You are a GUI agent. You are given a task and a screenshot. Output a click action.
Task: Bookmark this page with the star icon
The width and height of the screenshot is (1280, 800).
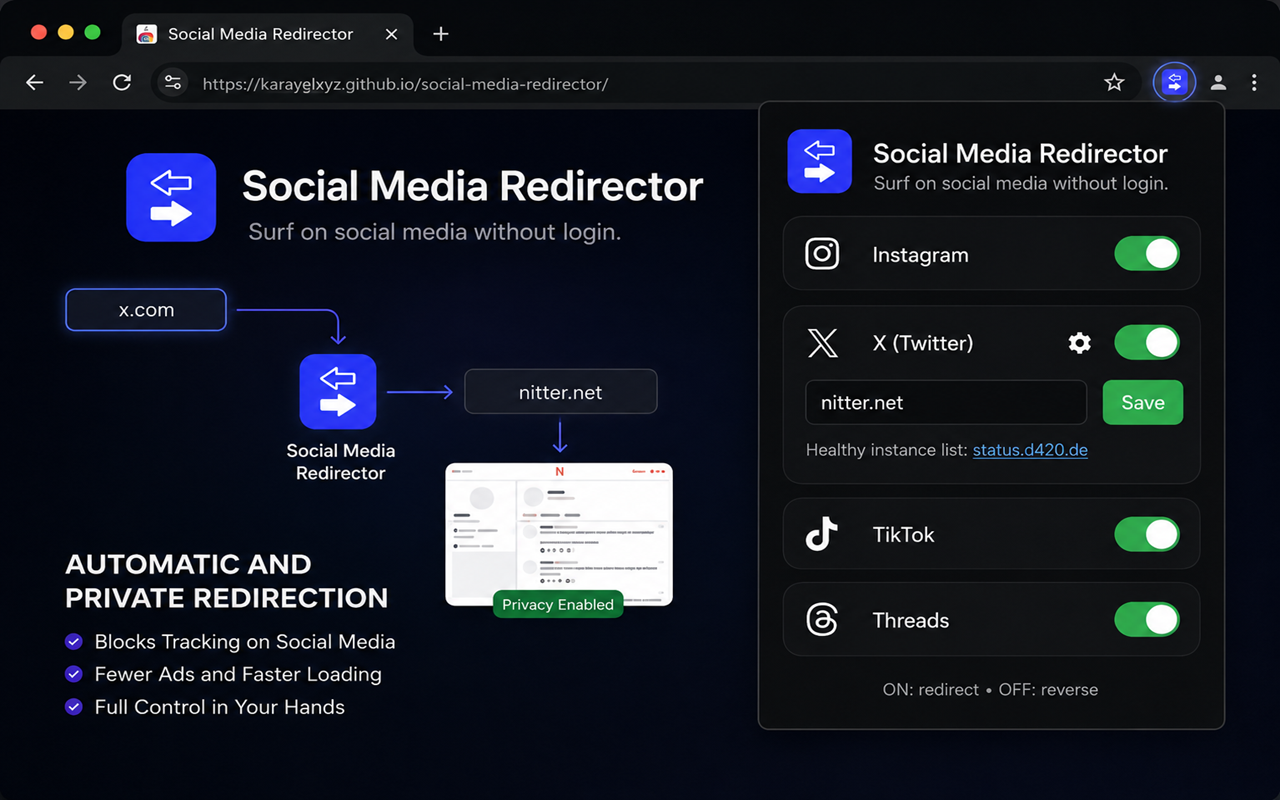1114,83
